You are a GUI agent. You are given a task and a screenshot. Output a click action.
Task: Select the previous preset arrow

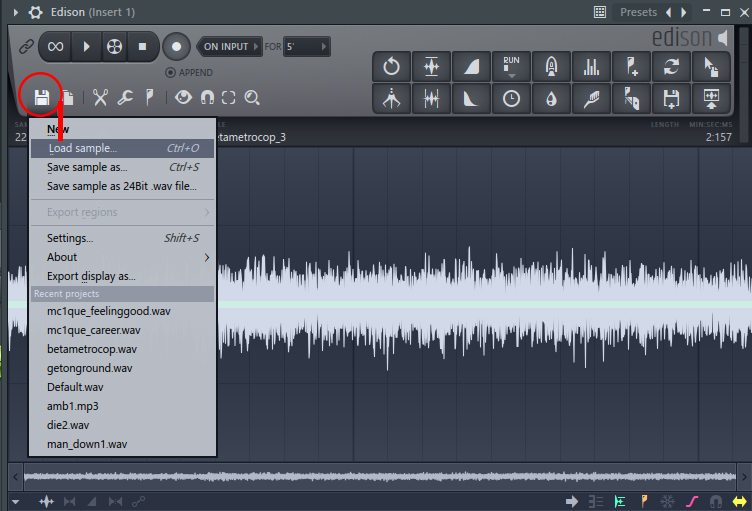pos(669,12)
